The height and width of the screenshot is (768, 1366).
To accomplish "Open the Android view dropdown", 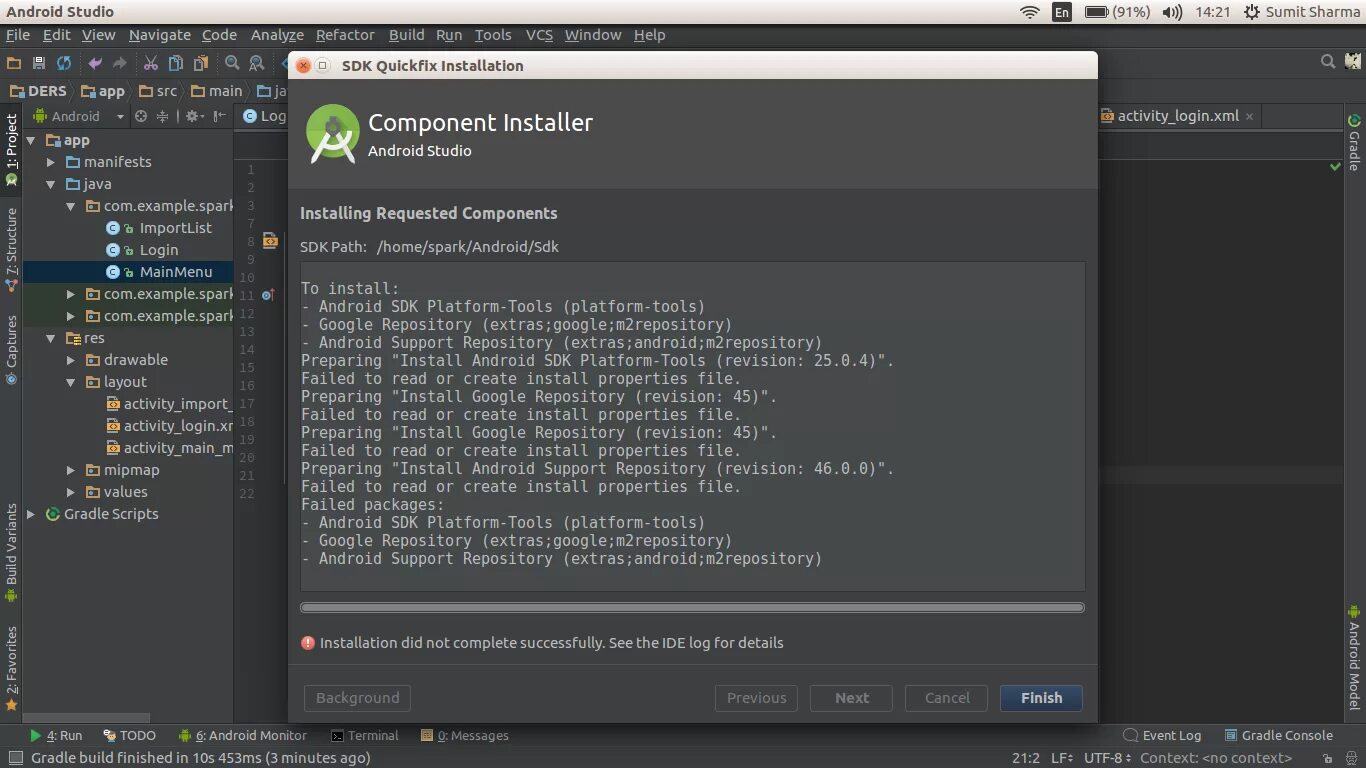I will pos(79,116).
